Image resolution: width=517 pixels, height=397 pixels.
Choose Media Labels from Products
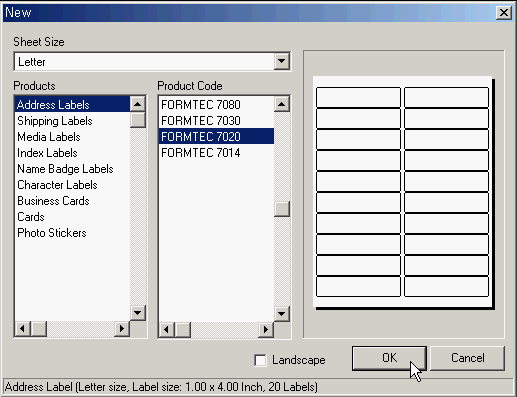[72, 137]
